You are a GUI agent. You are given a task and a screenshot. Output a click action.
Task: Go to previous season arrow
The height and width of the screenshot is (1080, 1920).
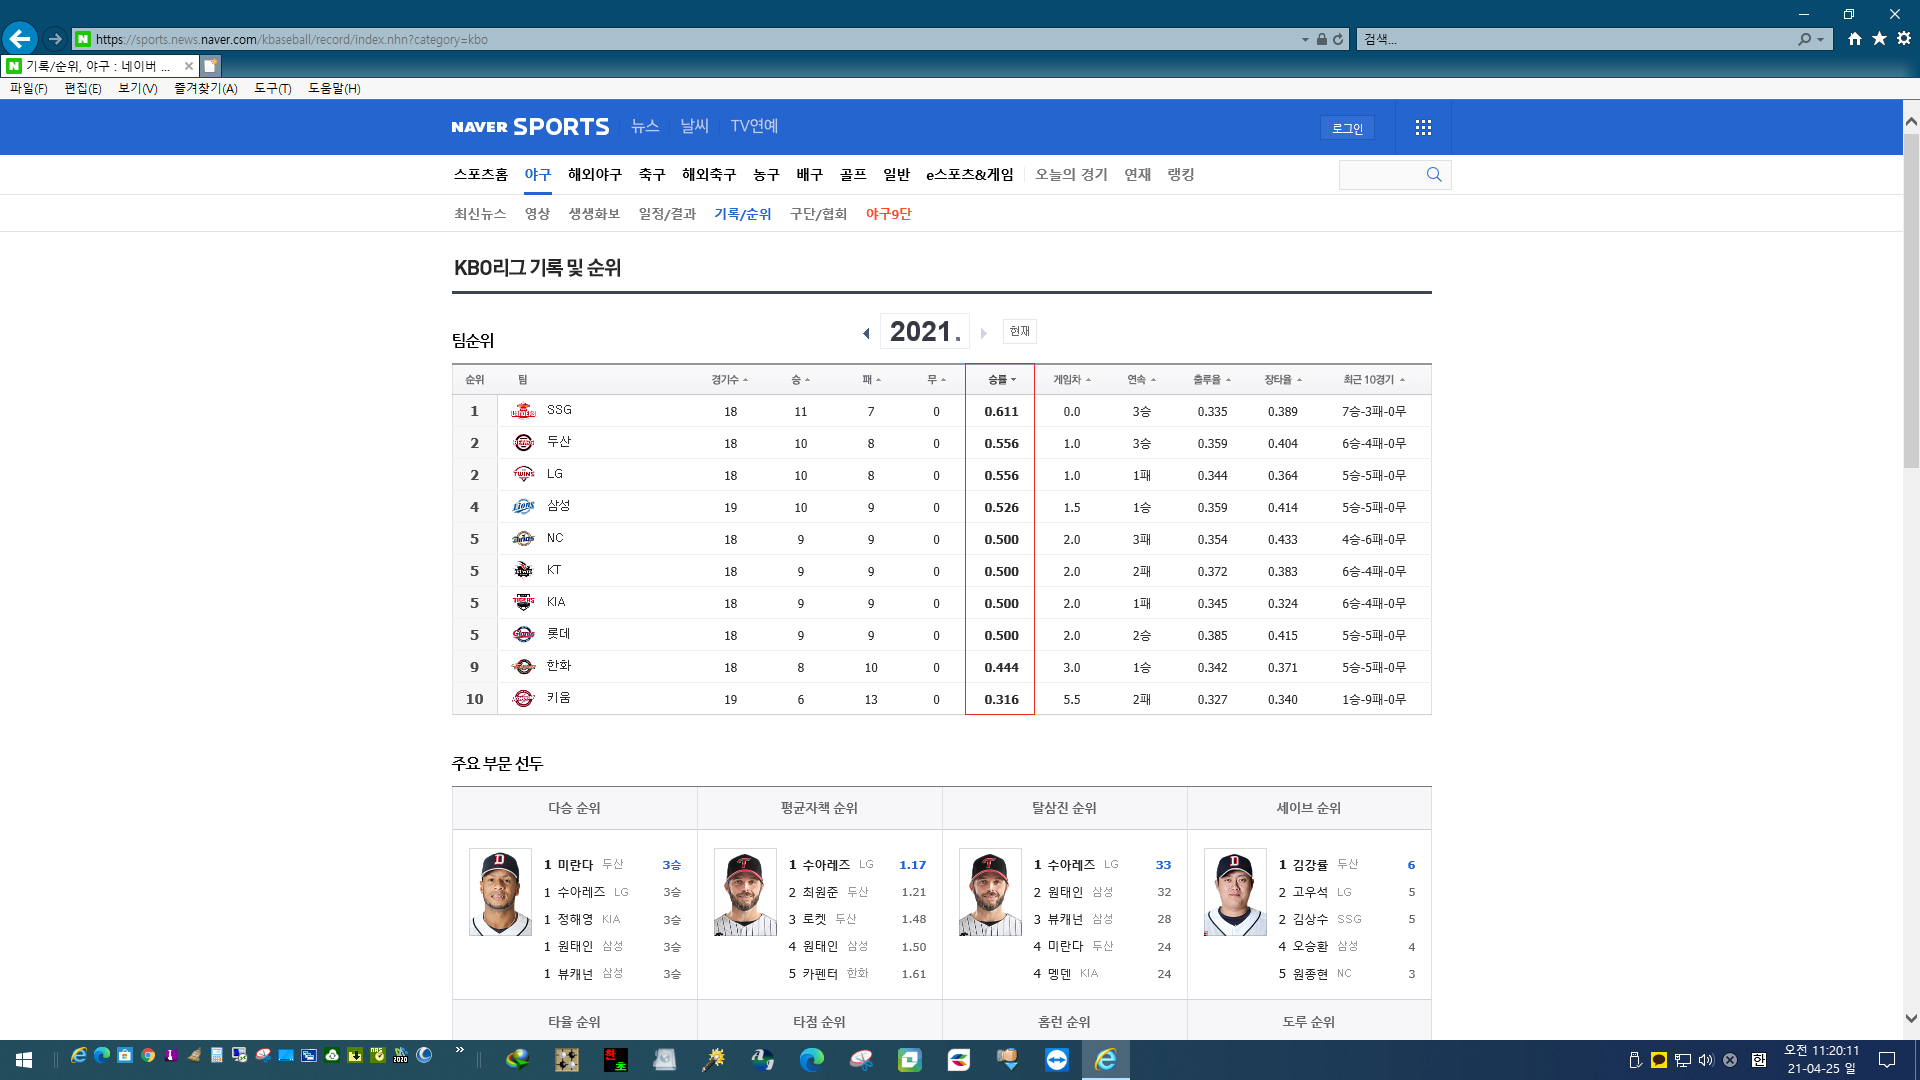tap(866, 333)
